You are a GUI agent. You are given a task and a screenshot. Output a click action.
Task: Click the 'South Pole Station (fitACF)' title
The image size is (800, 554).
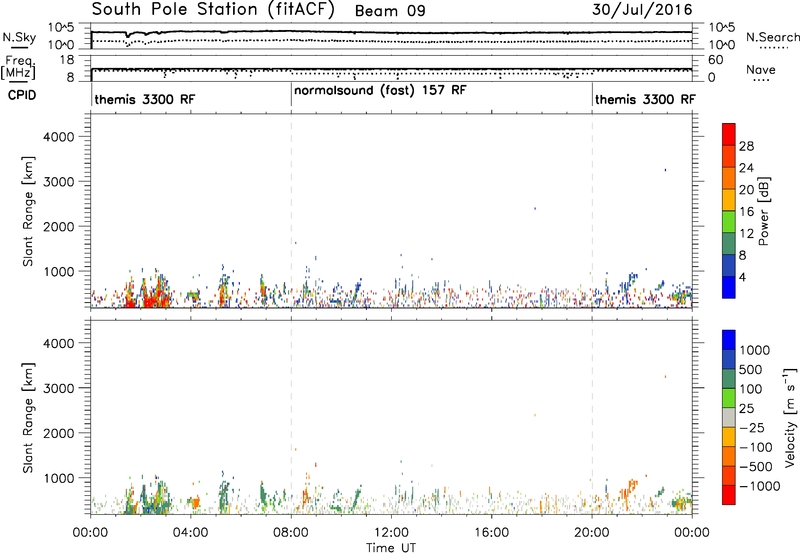(x=213, y=10)
